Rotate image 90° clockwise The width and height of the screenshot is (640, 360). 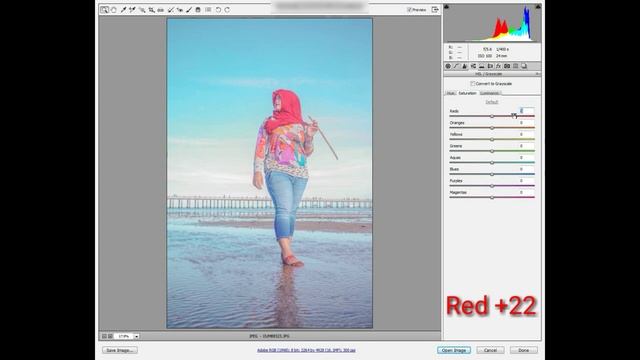point(227,9)
